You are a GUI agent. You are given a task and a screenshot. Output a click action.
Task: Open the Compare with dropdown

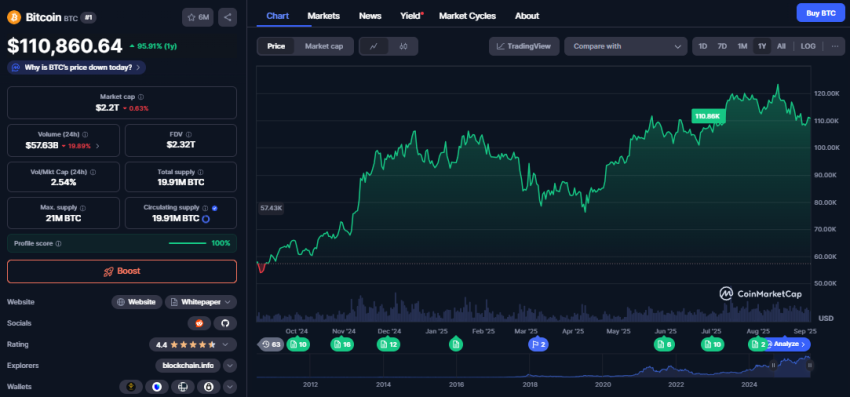click(626, 46)
